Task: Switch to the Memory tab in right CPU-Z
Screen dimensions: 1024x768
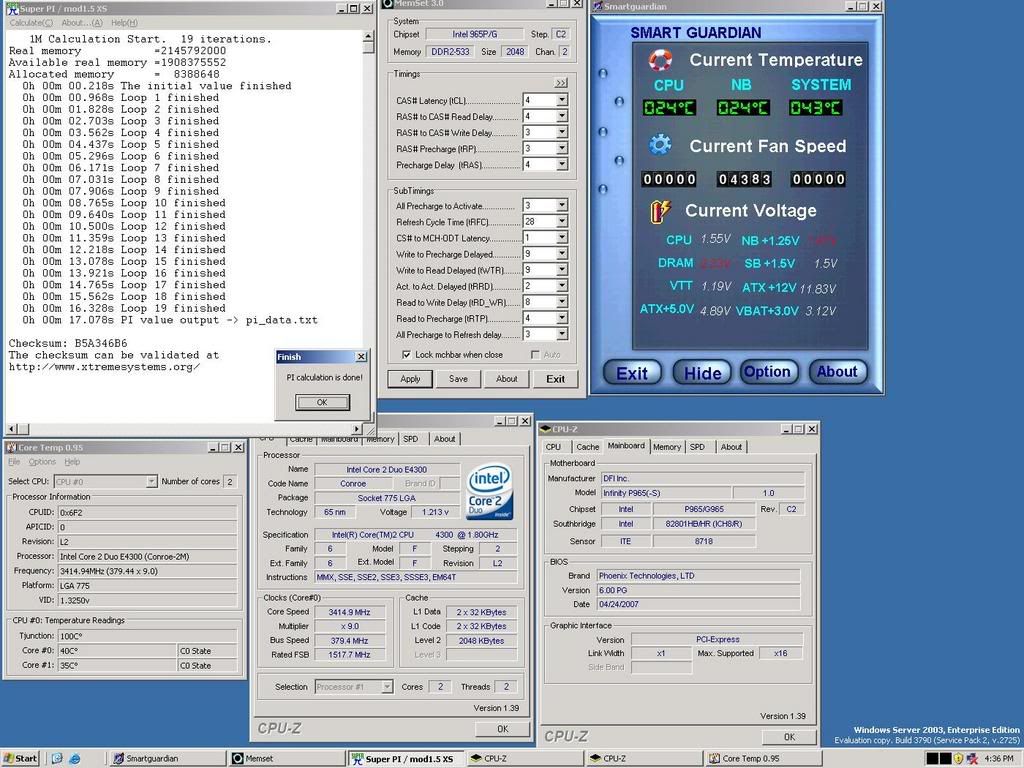Action: (x=667, y=447)
